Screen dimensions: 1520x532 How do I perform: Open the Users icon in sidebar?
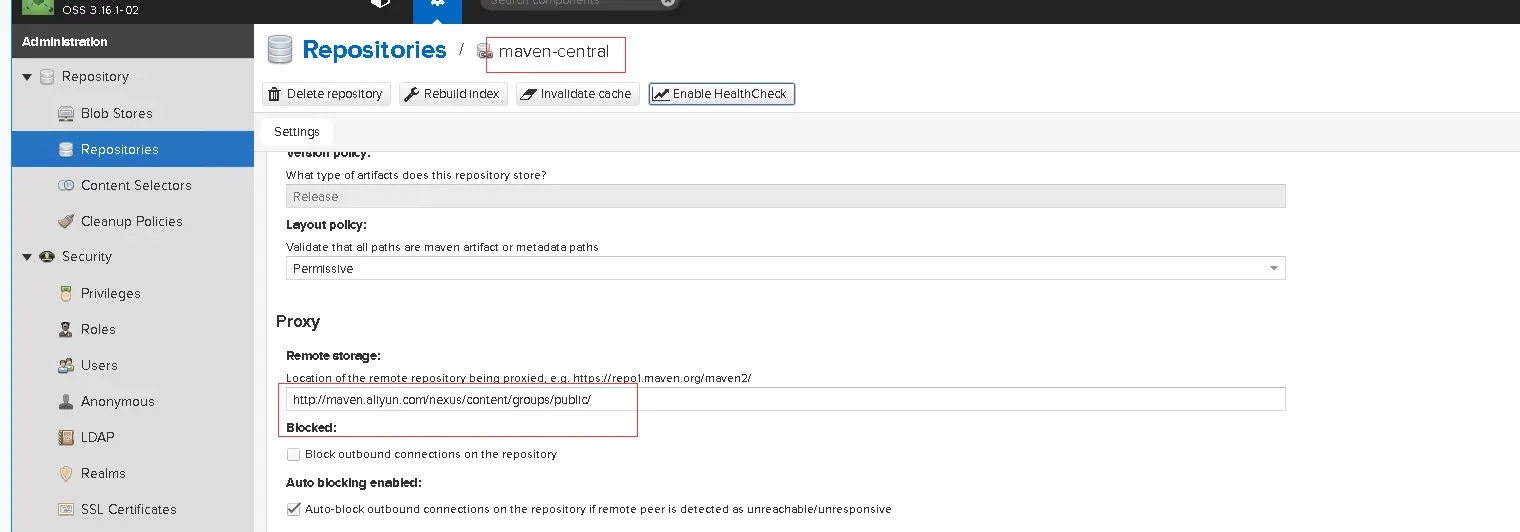66,365
